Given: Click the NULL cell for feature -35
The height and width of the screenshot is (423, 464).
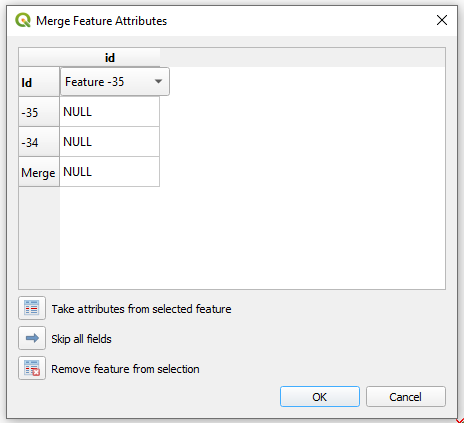Looking at the screenshot, I should pyautogui.click(x=110, y=112).
